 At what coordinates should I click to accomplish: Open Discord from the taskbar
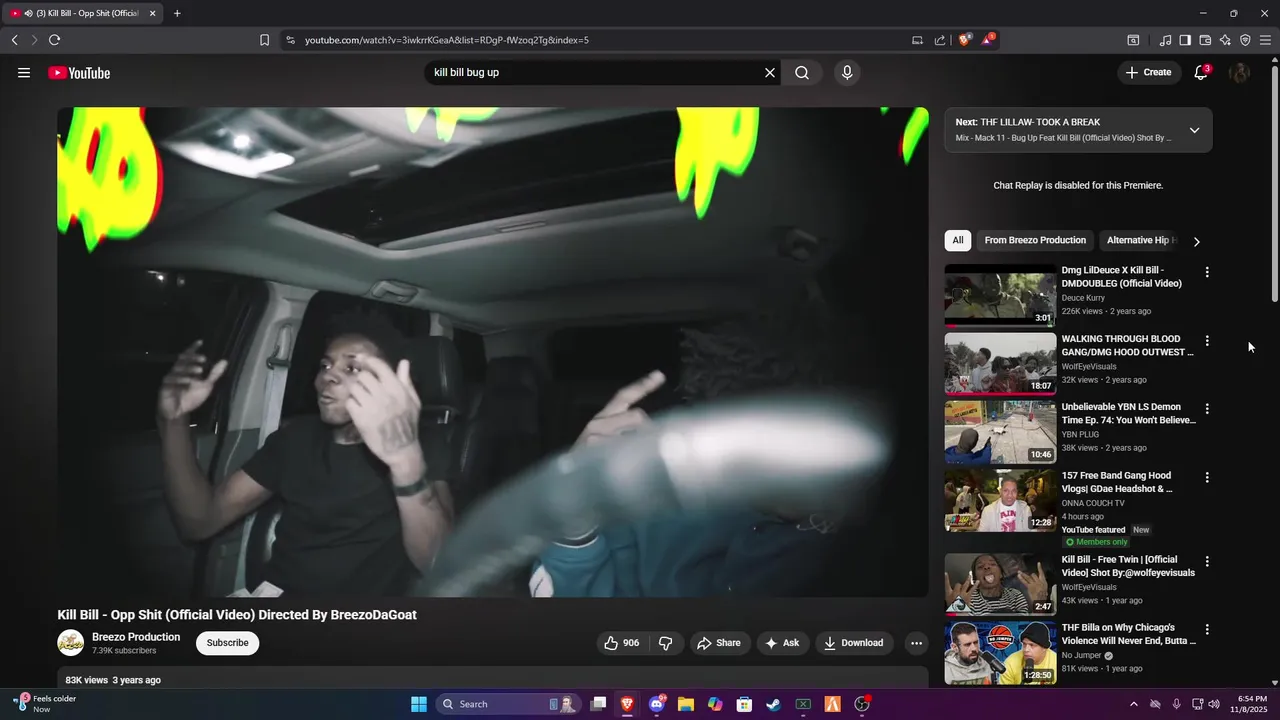pyautogui.click(x=657, y=704)
